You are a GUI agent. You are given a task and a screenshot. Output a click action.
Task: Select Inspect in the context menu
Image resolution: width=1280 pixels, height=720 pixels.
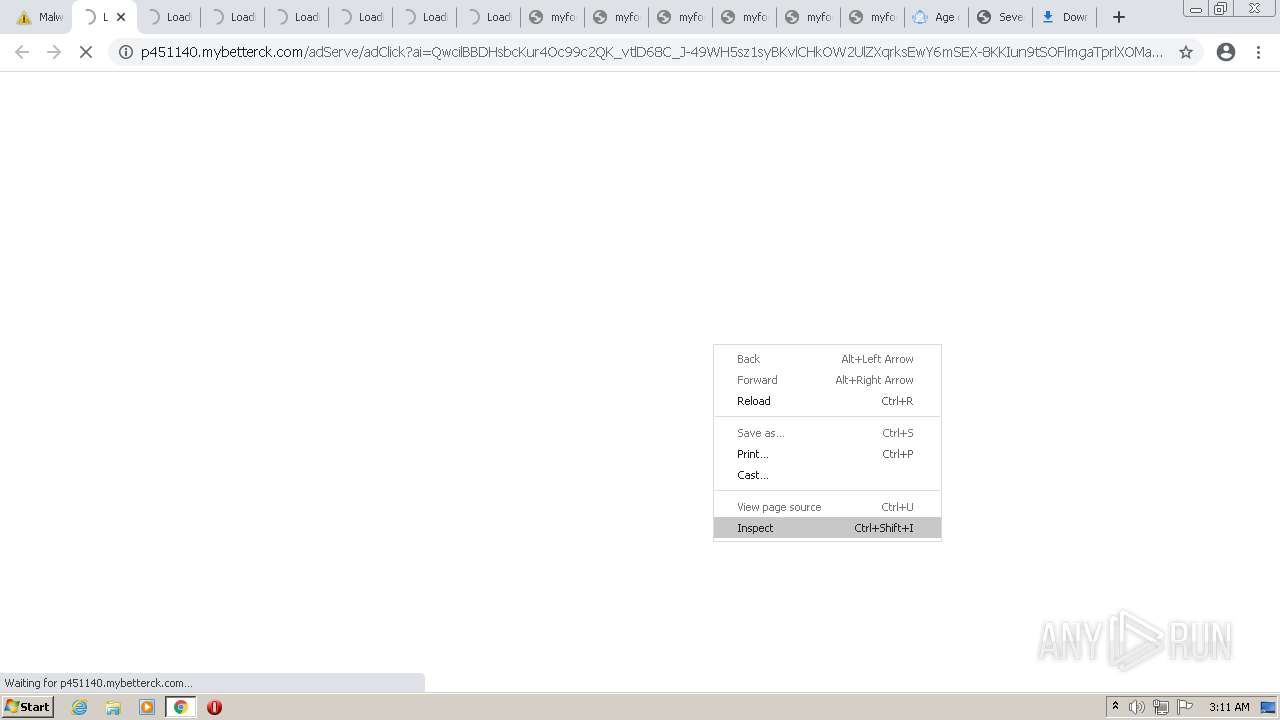(827, 528)
